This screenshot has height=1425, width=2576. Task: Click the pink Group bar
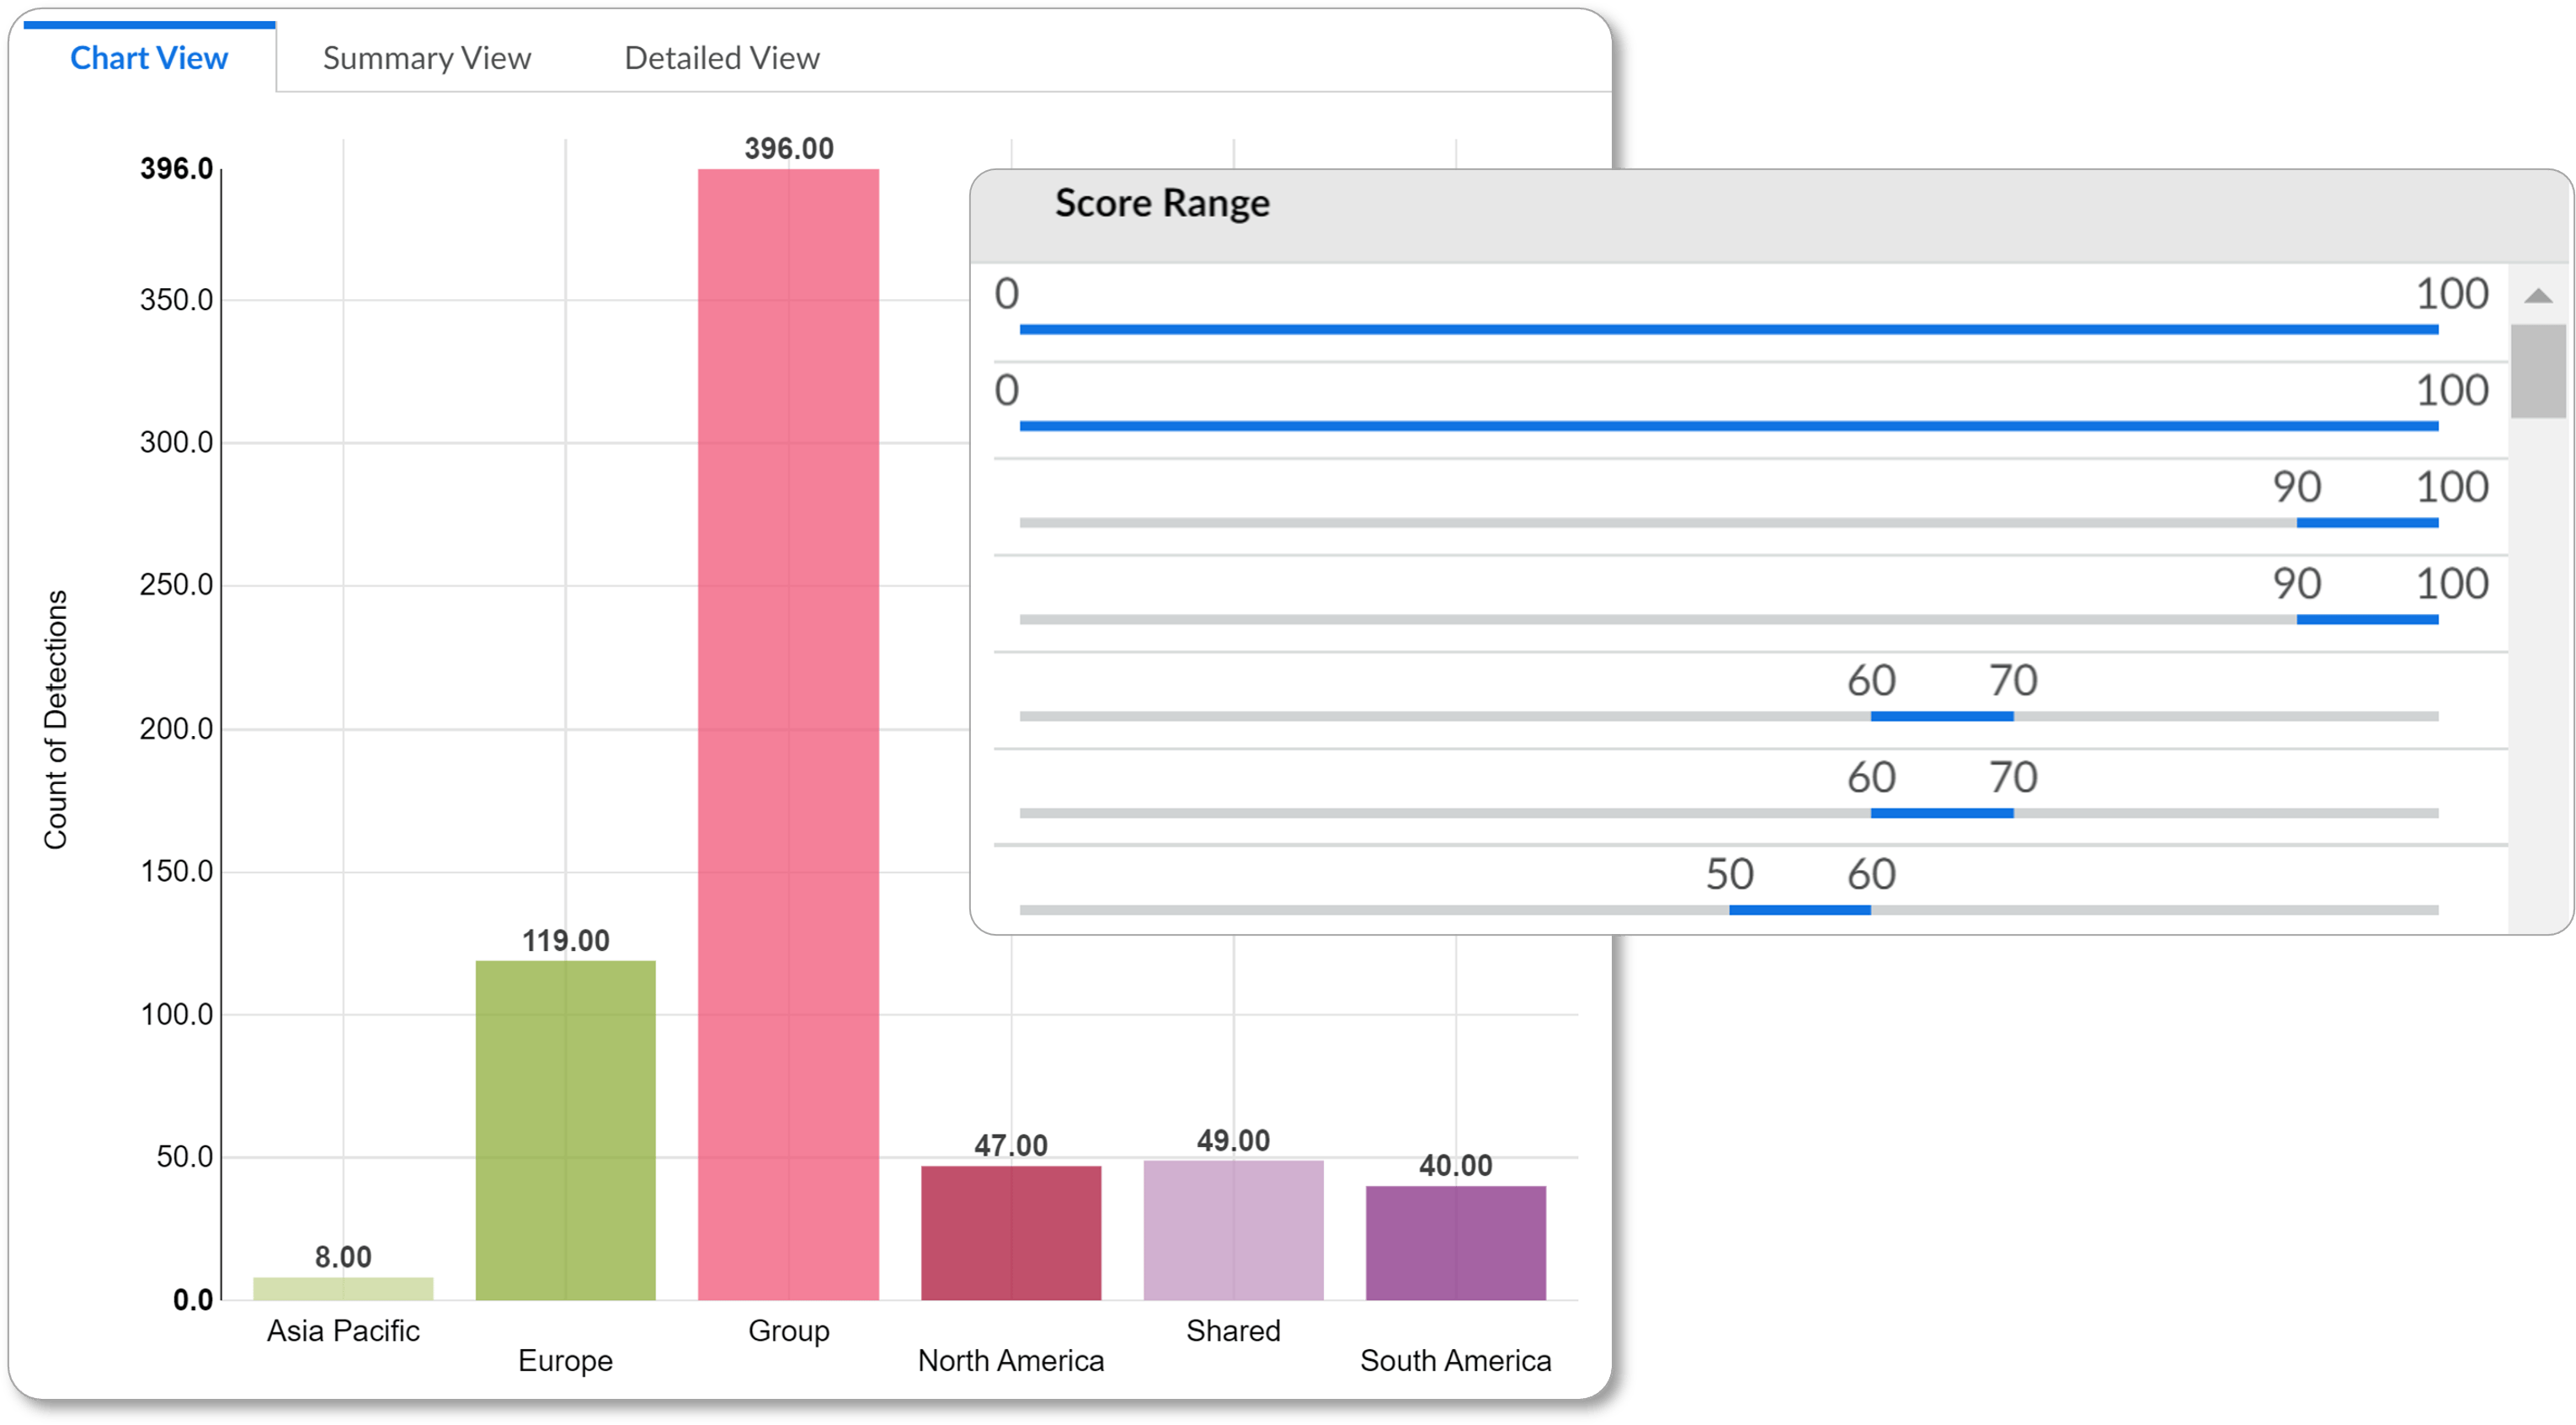pos(788,734)
